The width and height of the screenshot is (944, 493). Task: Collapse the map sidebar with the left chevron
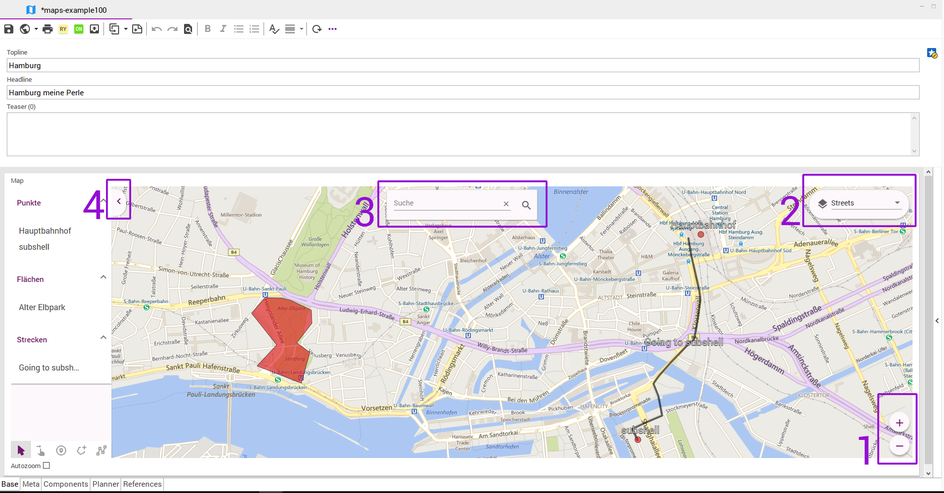pos(119,201)
